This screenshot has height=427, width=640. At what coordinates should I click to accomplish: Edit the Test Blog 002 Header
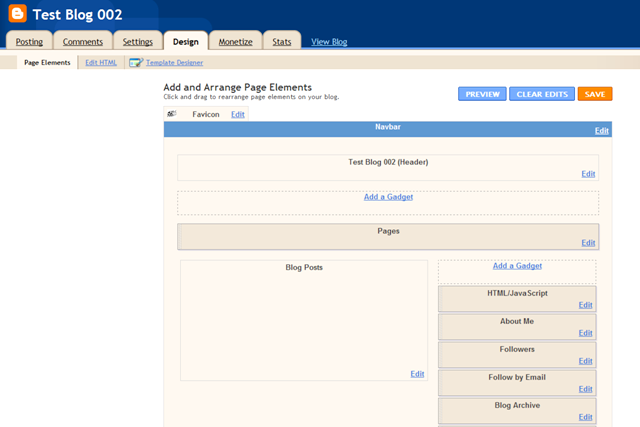pos(588,174)
